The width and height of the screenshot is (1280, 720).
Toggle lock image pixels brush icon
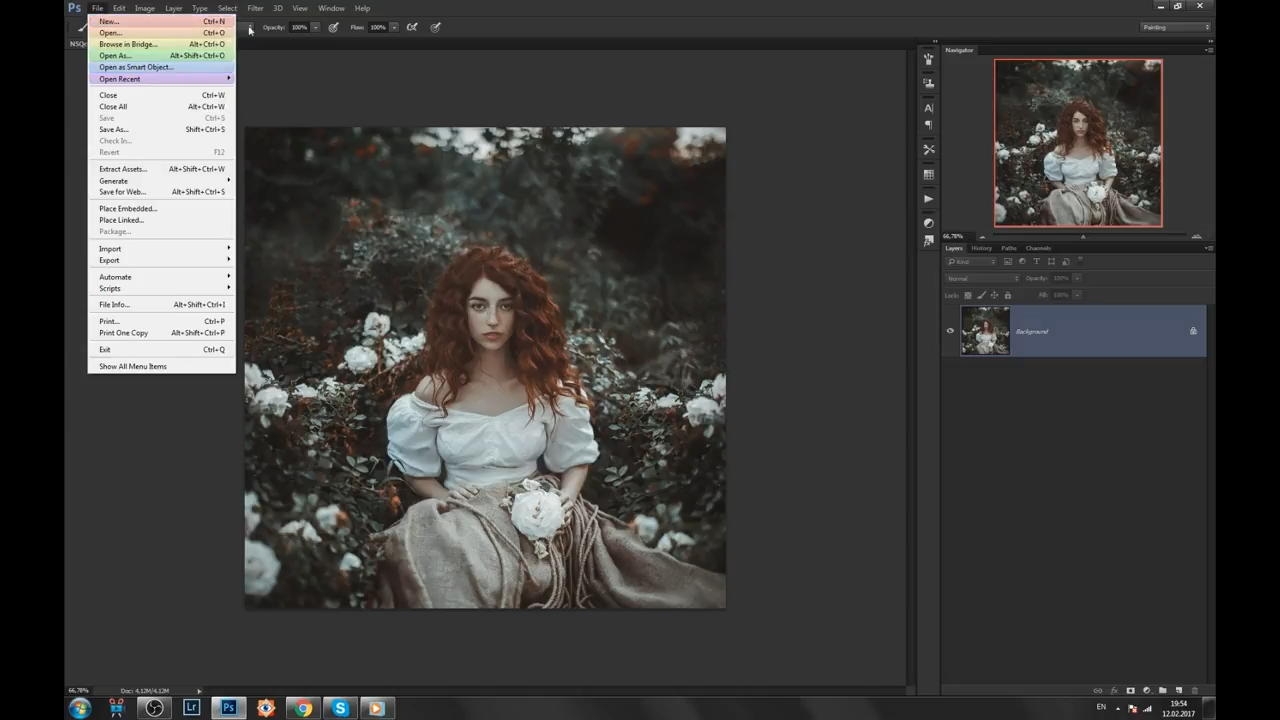[x=981, y=295]
